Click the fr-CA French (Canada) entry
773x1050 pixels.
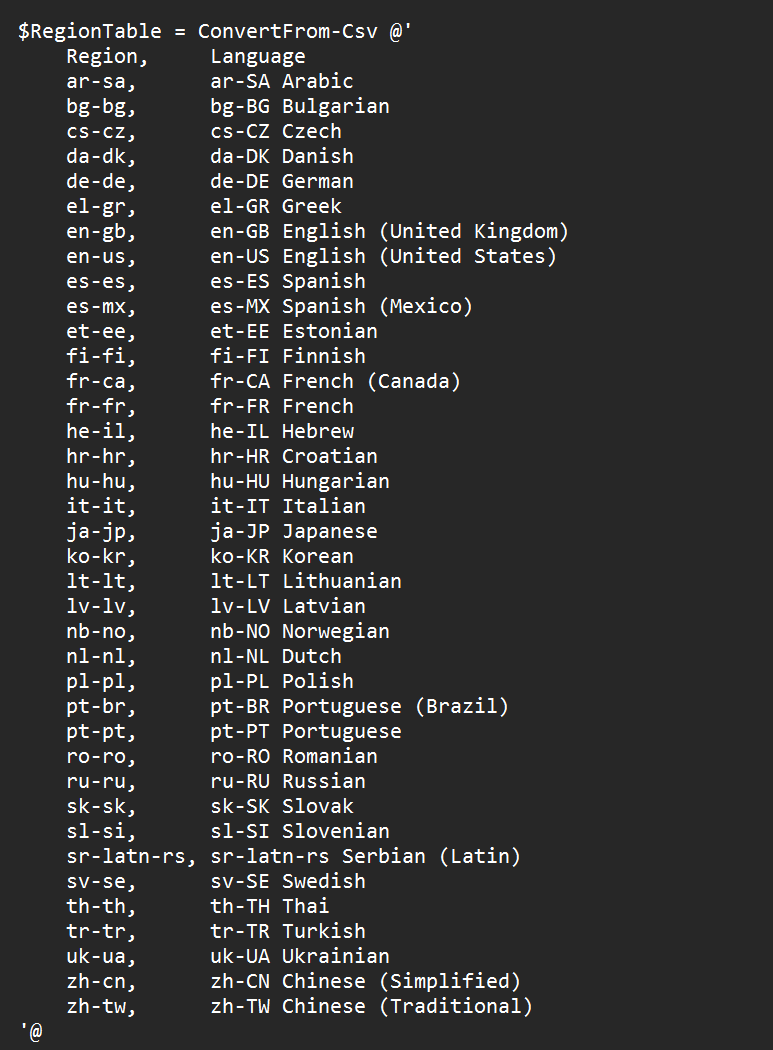[x=336, y=382]
